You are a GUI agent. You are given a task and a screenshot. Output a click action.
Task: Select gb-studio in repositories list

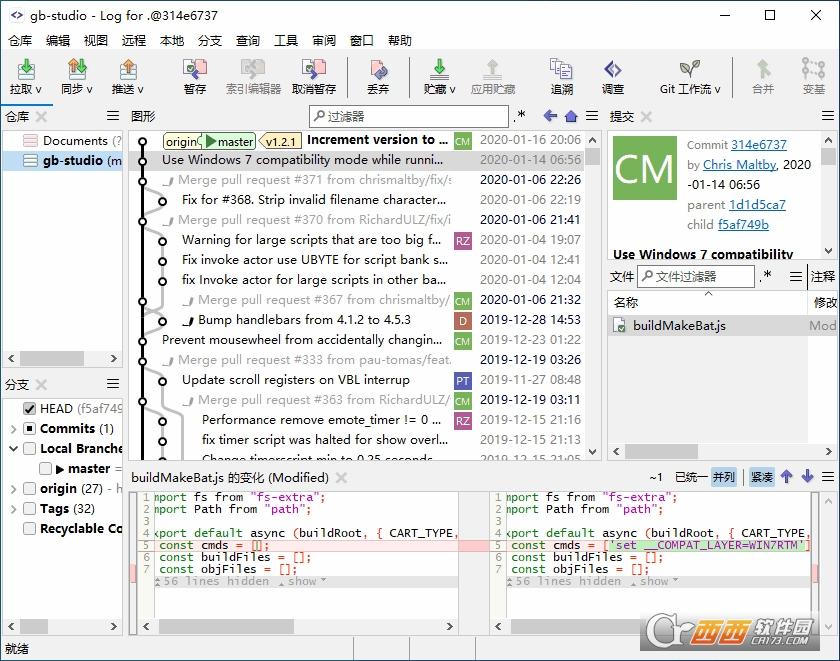[x=62, y=161]
